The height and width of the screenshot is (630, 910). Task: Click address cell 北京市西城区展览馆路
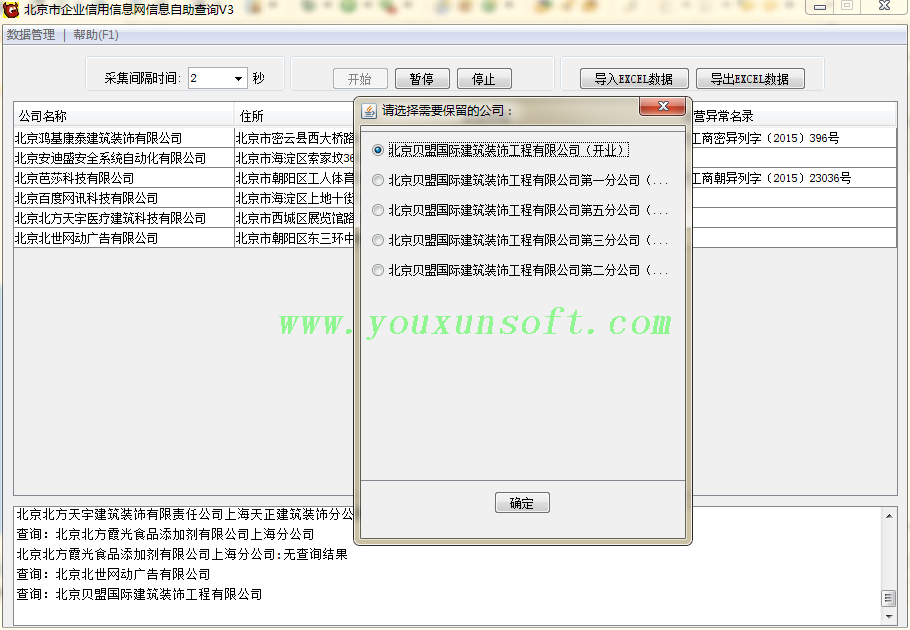(294, 218)
